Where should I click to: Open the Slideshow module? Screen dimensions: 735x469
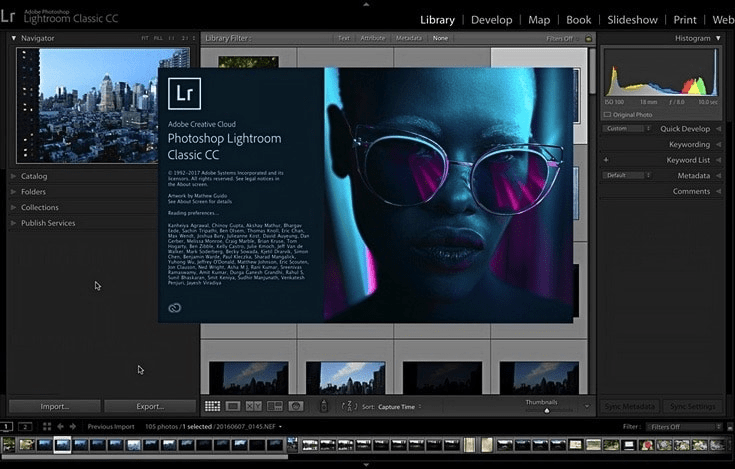(632, 19)
